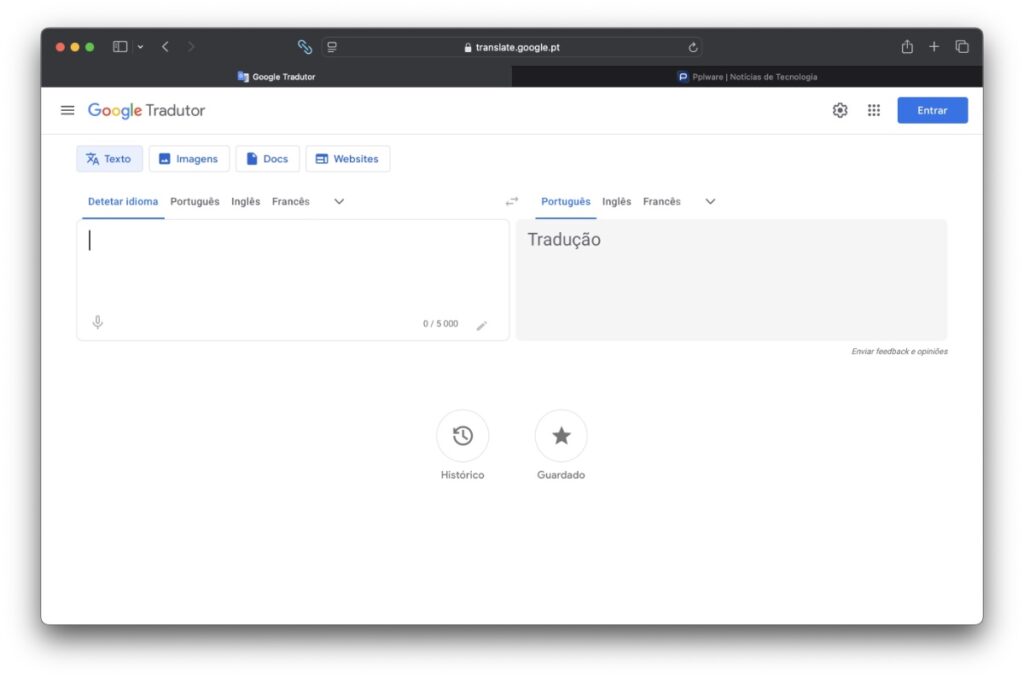Image resolution: width=1024 pixels, height=679 pixels.
Task: Choose Português as source language
Action: click(195, 202)
